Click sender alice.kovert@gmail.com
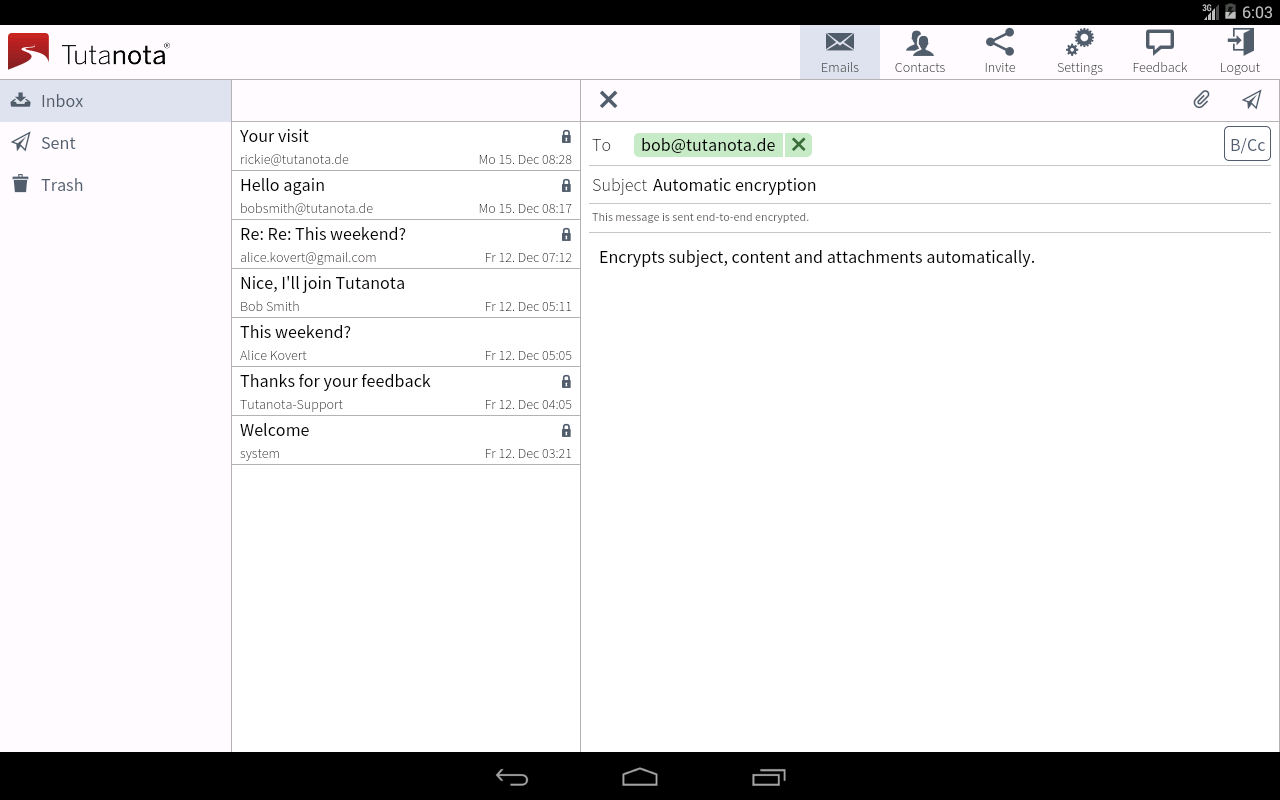The image size is (1280, 800). 308,258
